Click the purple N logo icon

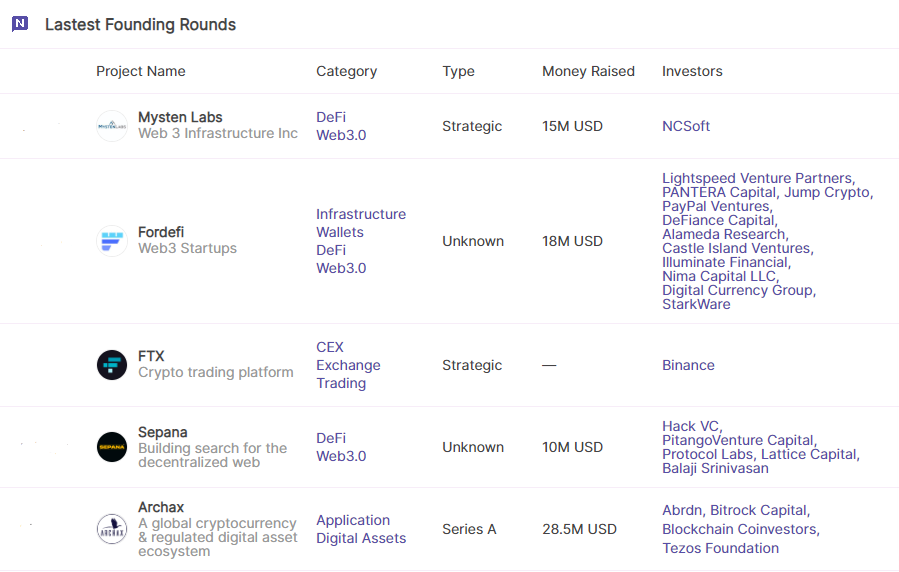click(20, 24)
